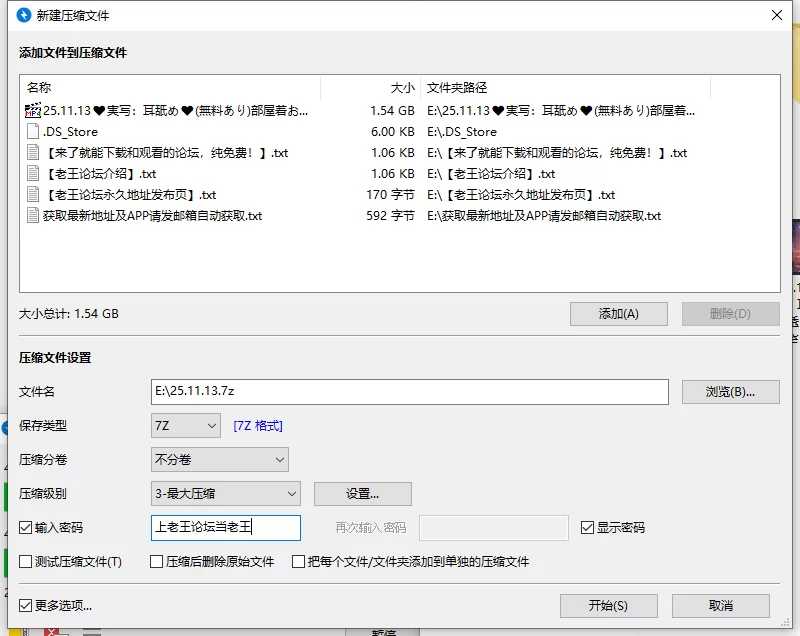Image resolution: width=800 pixels, height=636 pixels.
Task: Sort files by 大小 column header
Action: tap(371, 88)
